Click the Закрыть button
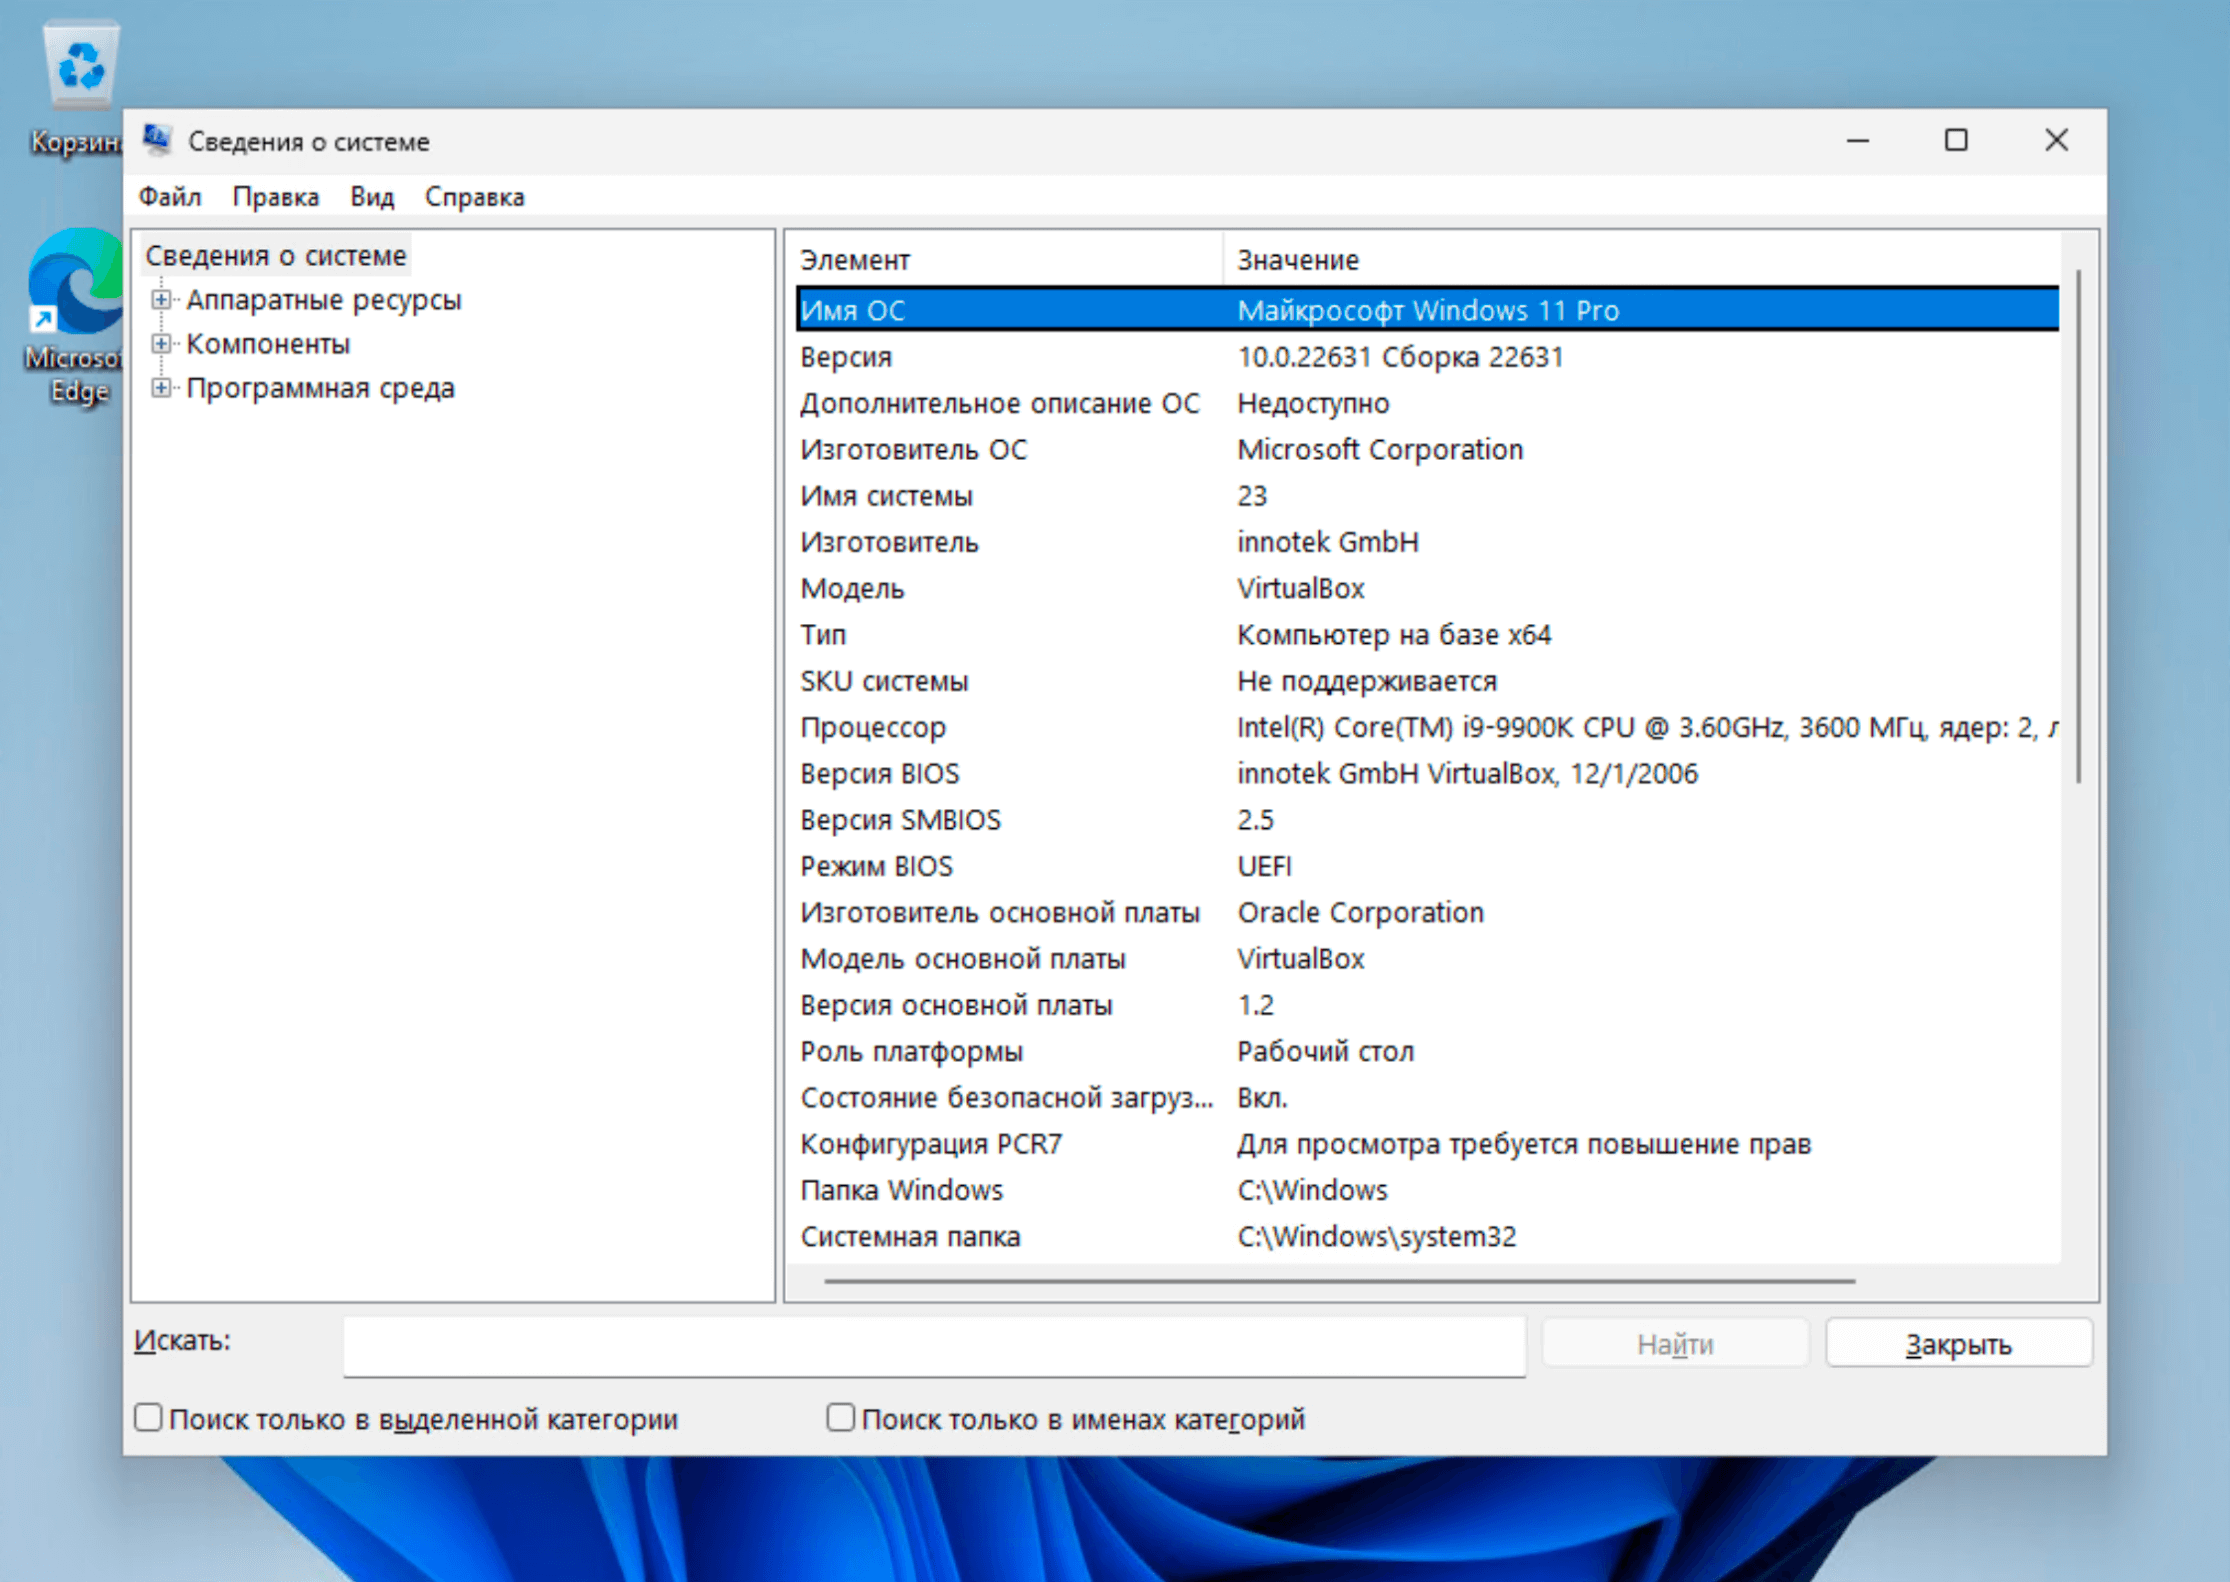This screenshot has width=2230, height=1582. [x=1957, y=1343]
